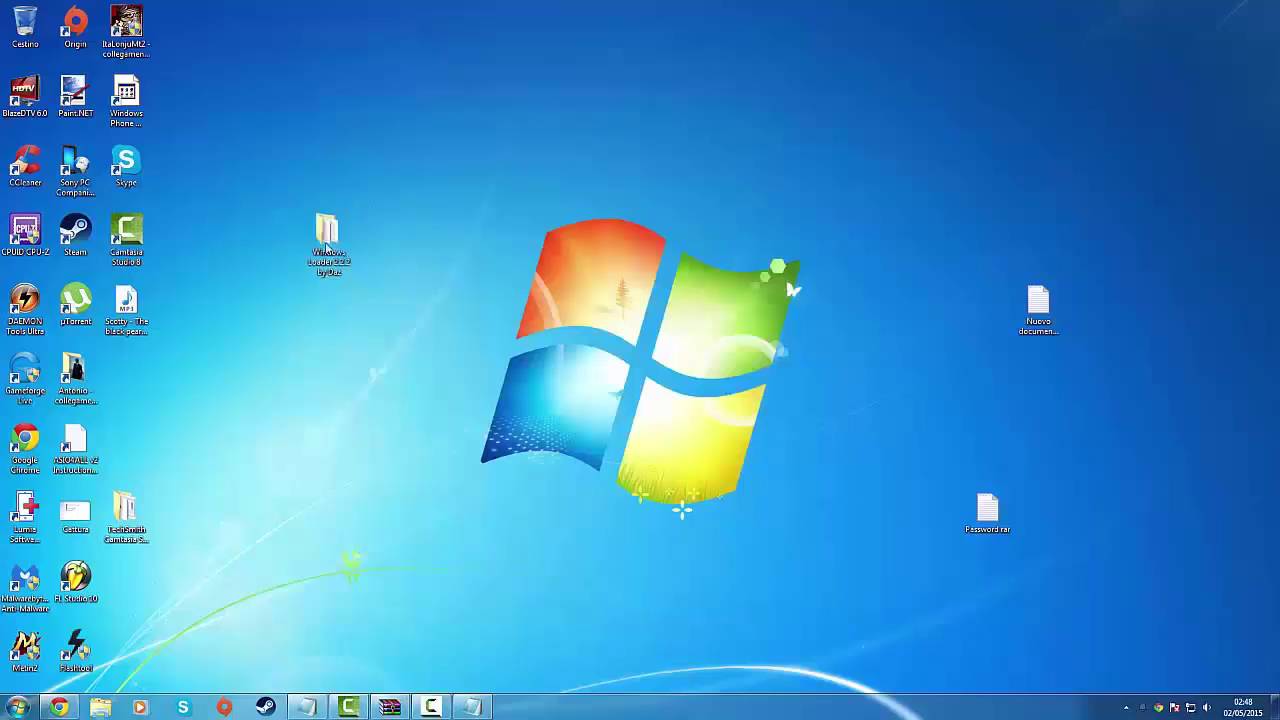Viewport: 1280px width, 720px height.
Task: Launch Windows Media Player from taskbar
Action: tap(141, 707)
